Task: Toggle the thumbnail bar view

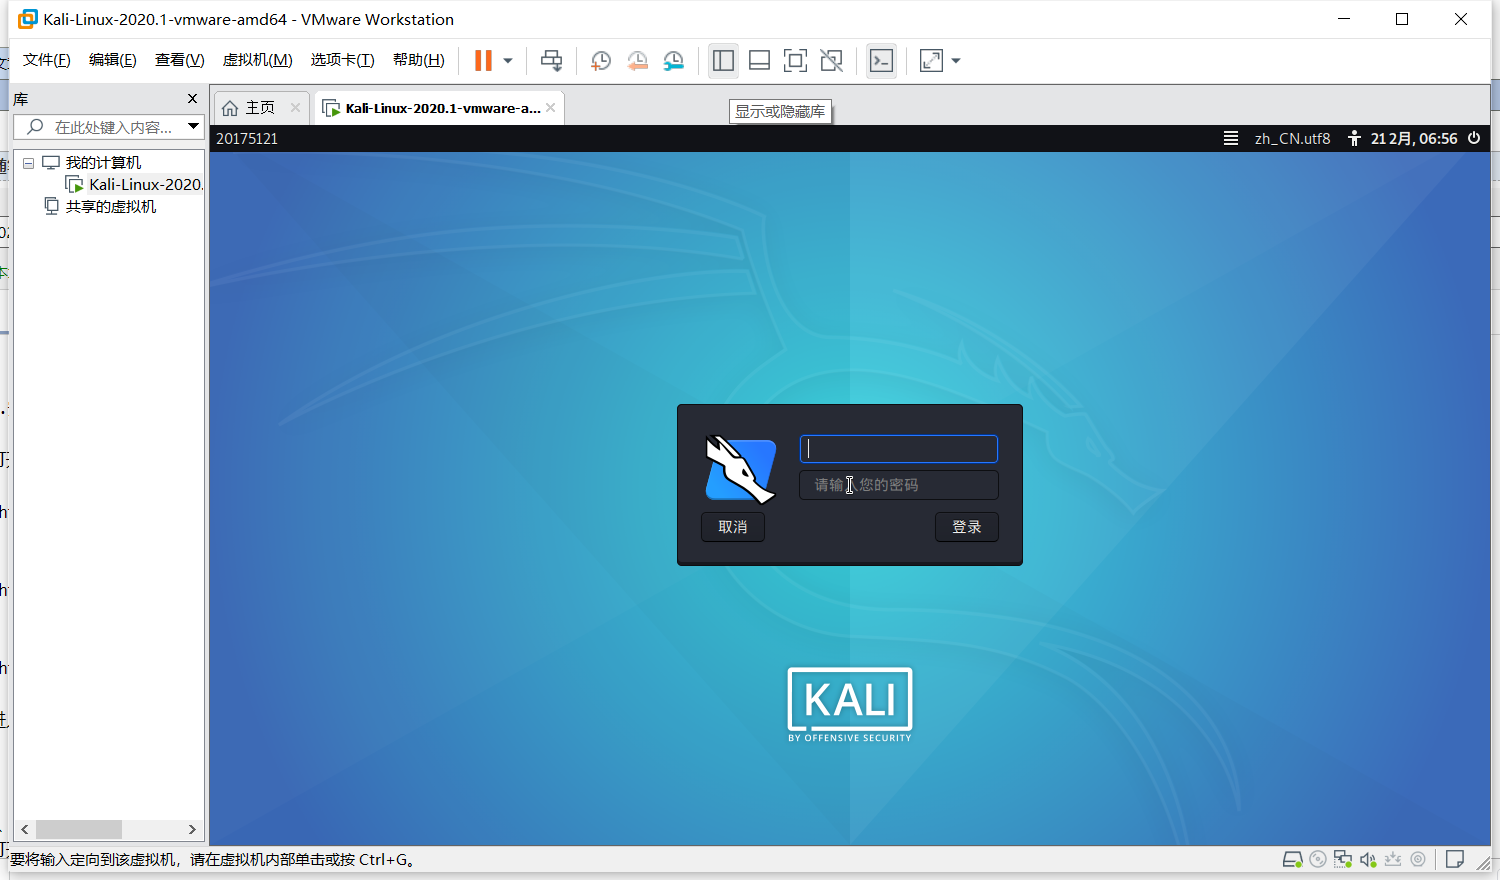Action: coord(759,61)
